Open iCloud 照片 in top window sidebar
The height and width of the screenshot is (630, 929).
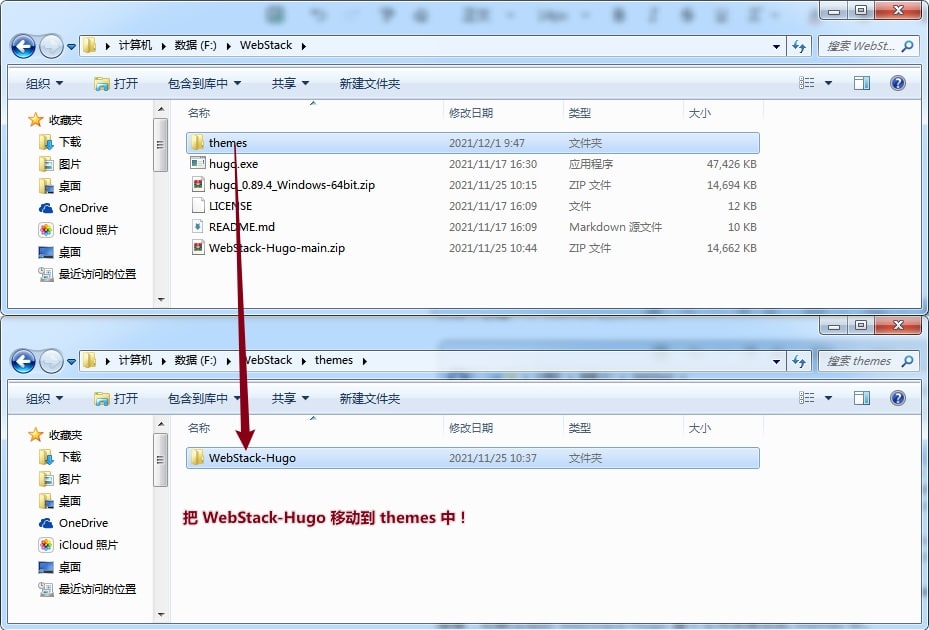tap(78, 230)
